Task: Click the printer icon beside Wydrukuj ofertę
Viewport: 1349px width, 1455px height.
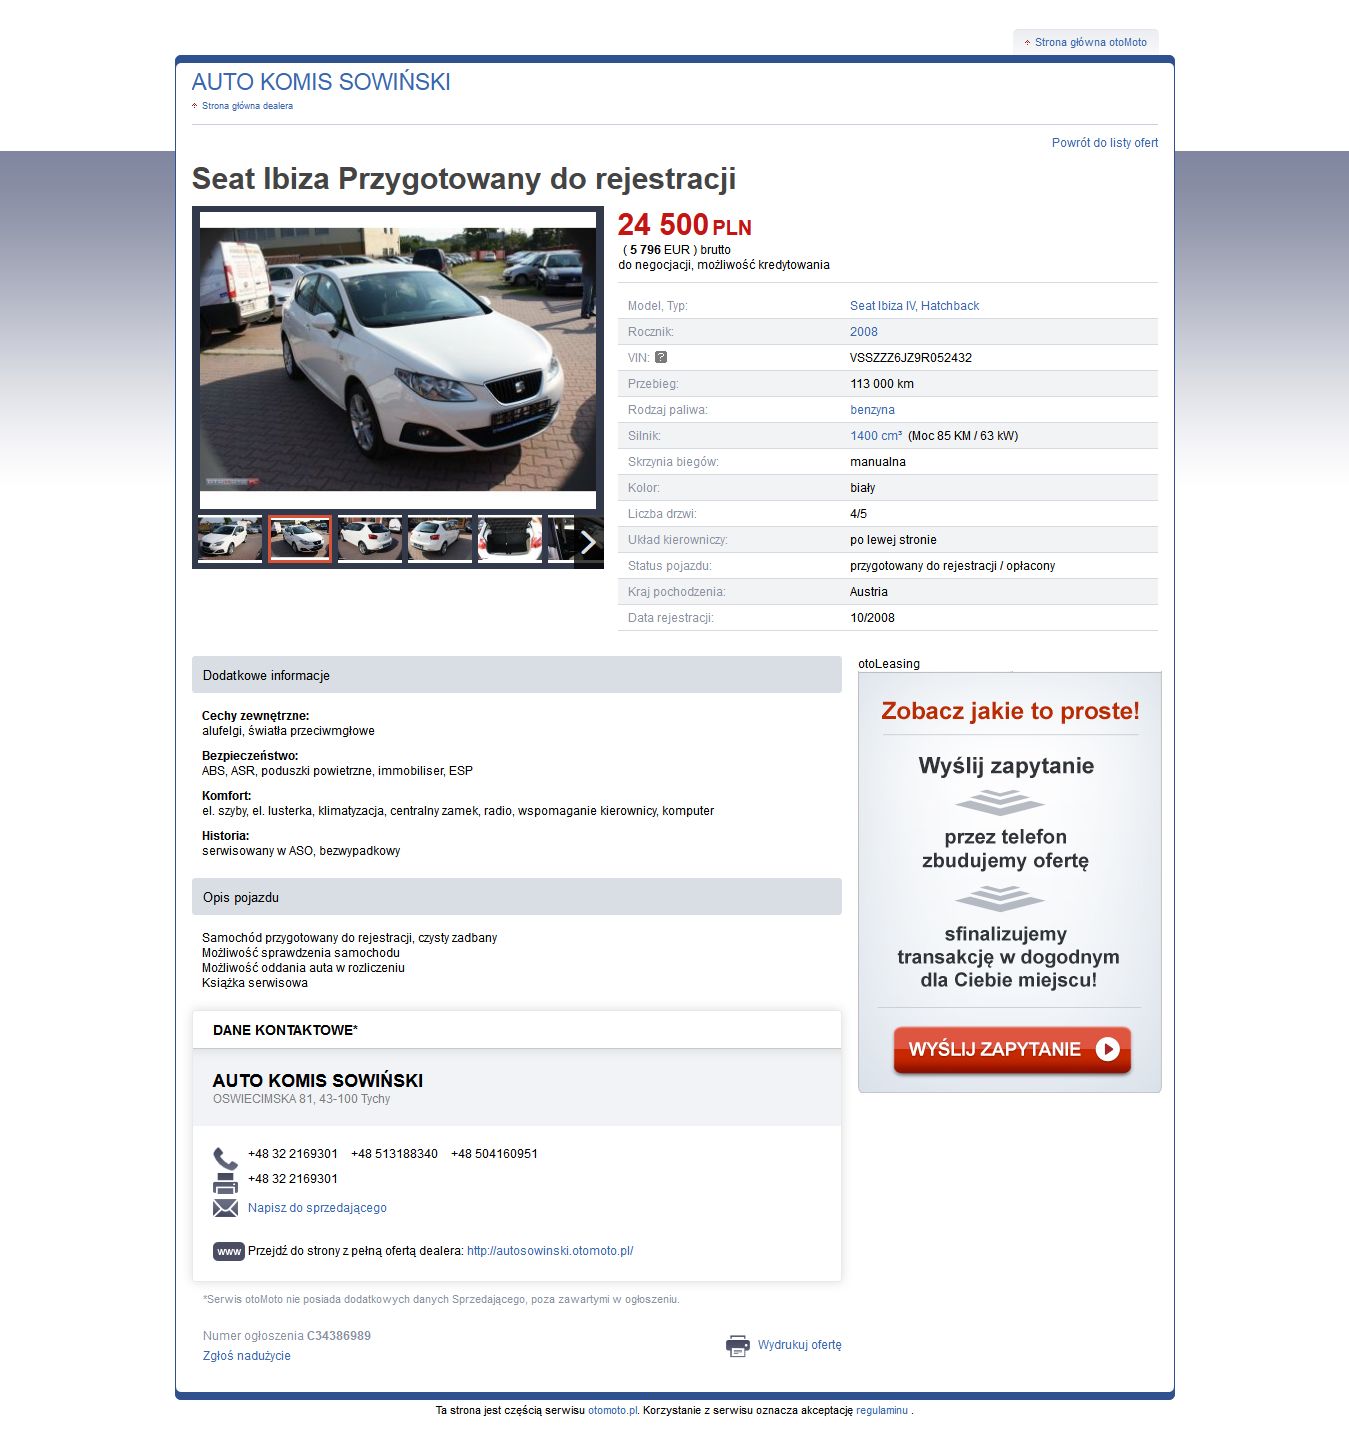Action: tap(738, 1346)
